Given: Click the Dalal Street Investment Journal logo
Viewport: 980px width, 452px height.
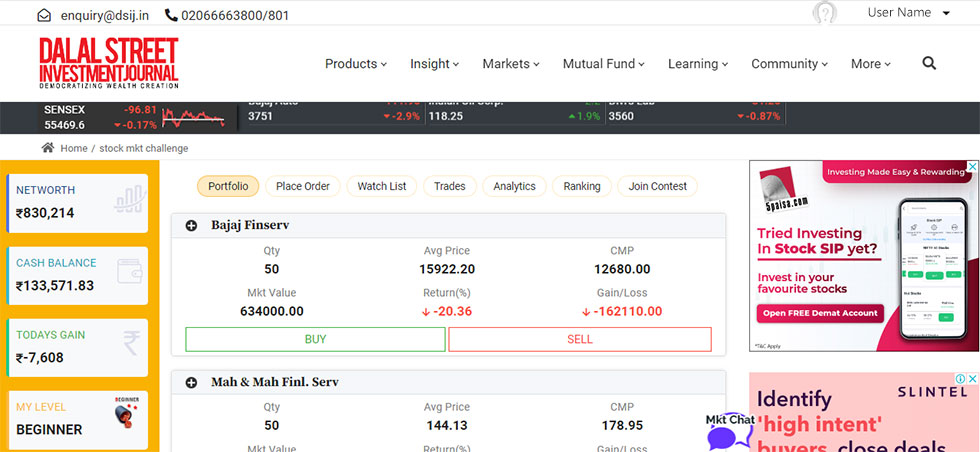Looking at the screenshot, I should (x=109, y=63).
